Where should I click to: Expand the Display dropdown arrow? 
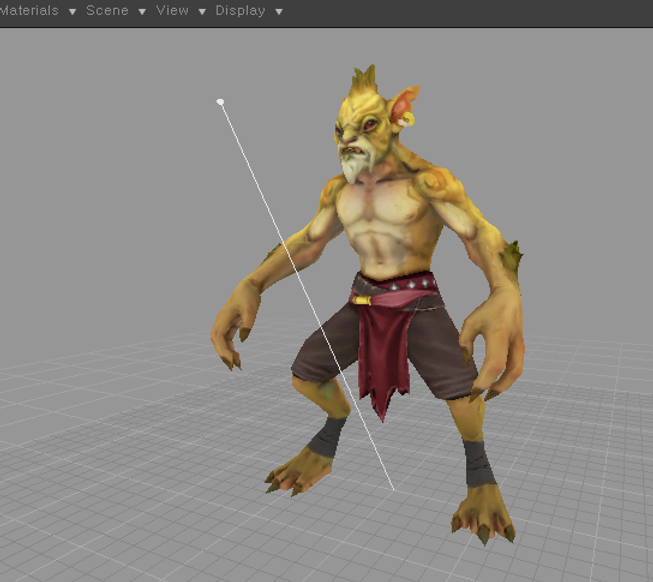pos(279,12)
